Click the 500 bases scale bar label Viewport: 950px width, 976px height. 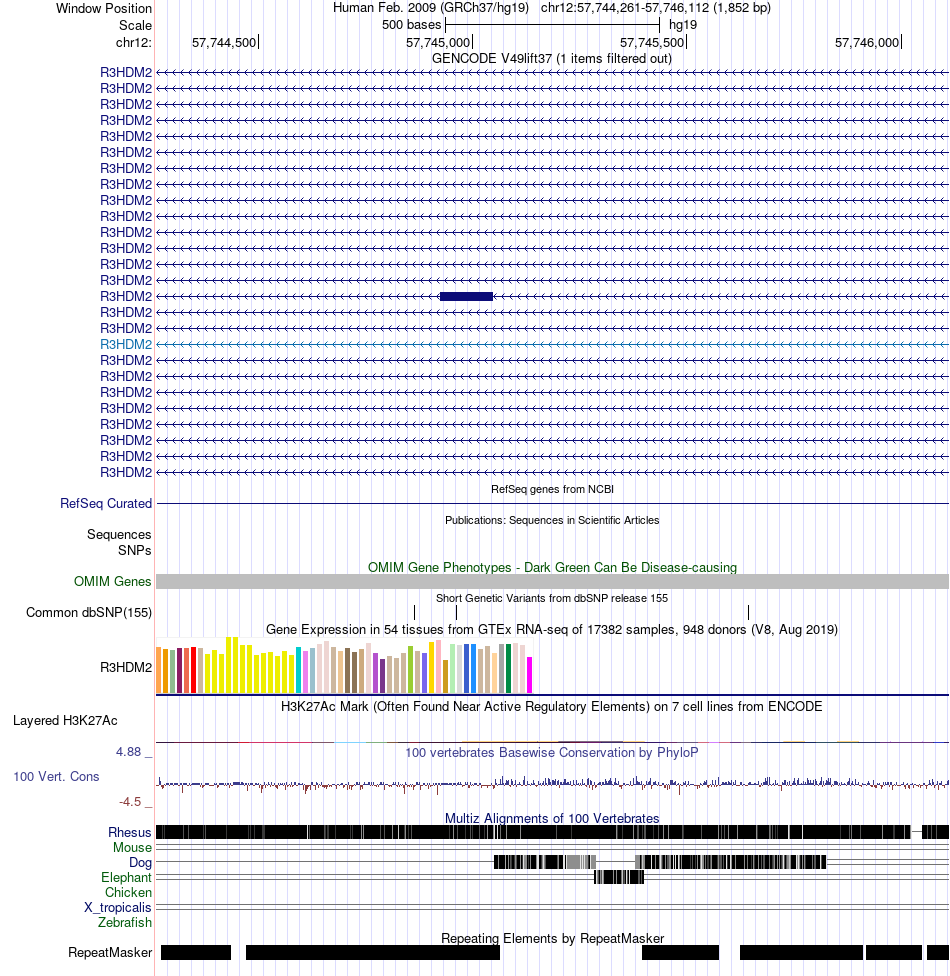[x=412, y=25]
